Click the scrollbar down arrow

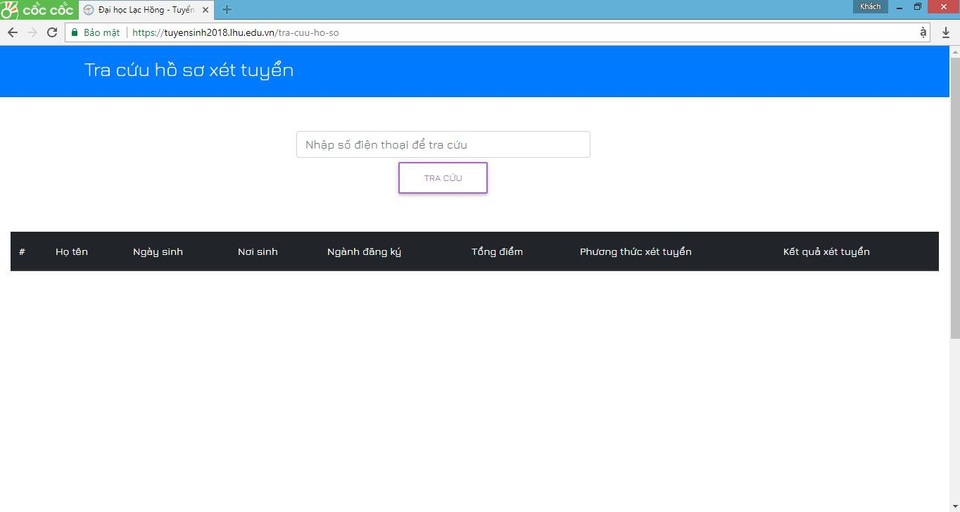point(955,506)
